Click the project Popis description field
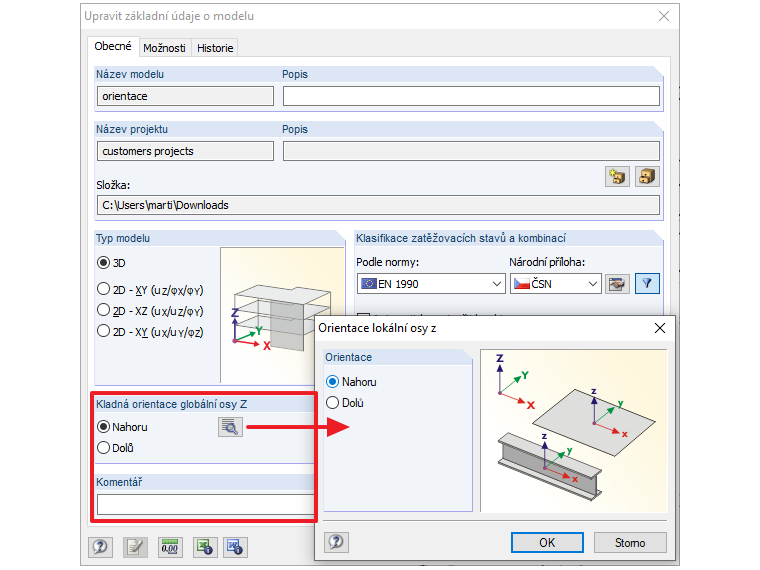This screenshot has height=570, width=760. 471,151
